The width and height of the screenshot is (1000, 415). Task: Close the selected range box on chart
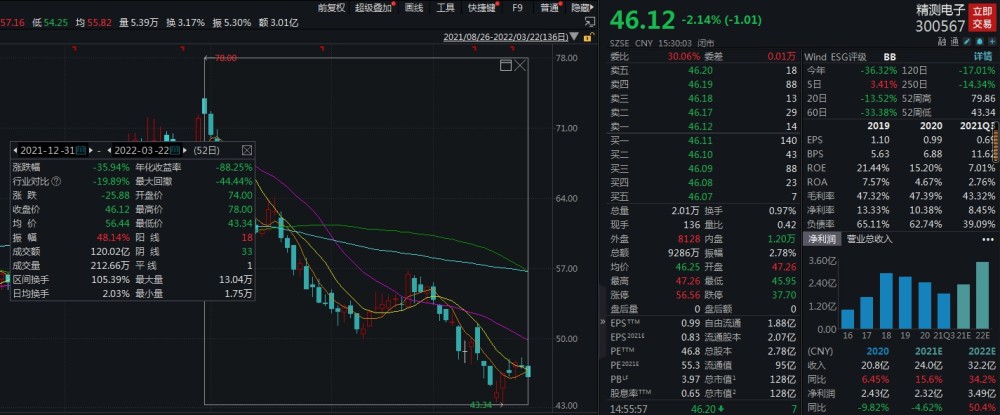click(x=520, y=65)
